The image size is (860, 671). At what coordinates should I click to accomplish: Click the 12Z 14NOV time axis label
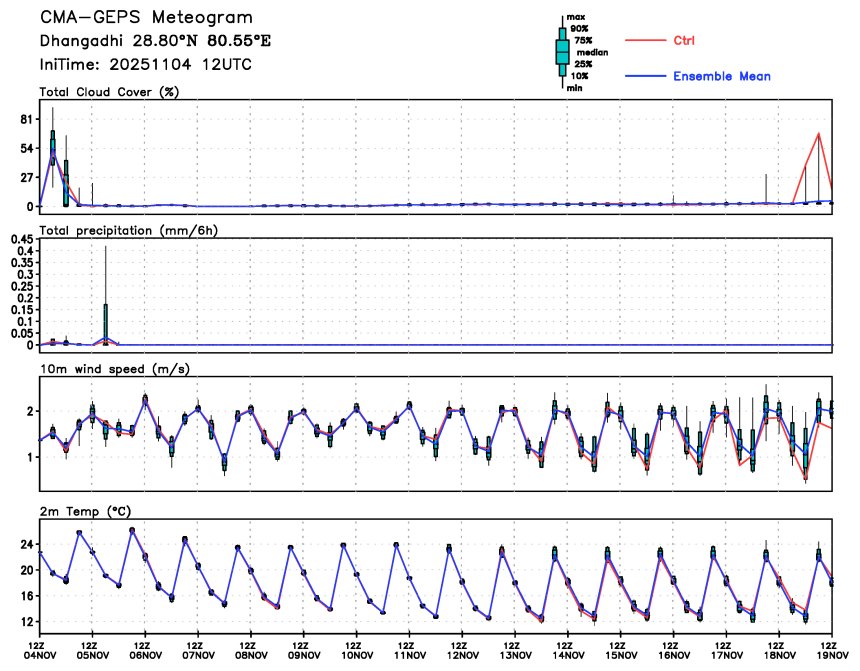point(568,651)
